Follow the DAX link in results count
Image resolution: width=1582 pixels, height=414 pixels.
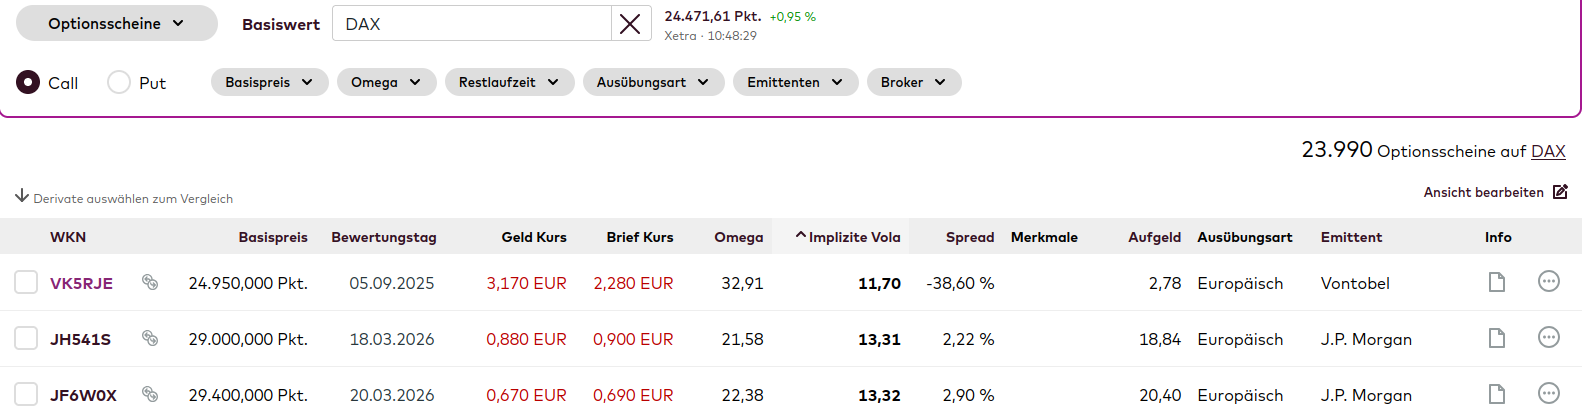1548,151
